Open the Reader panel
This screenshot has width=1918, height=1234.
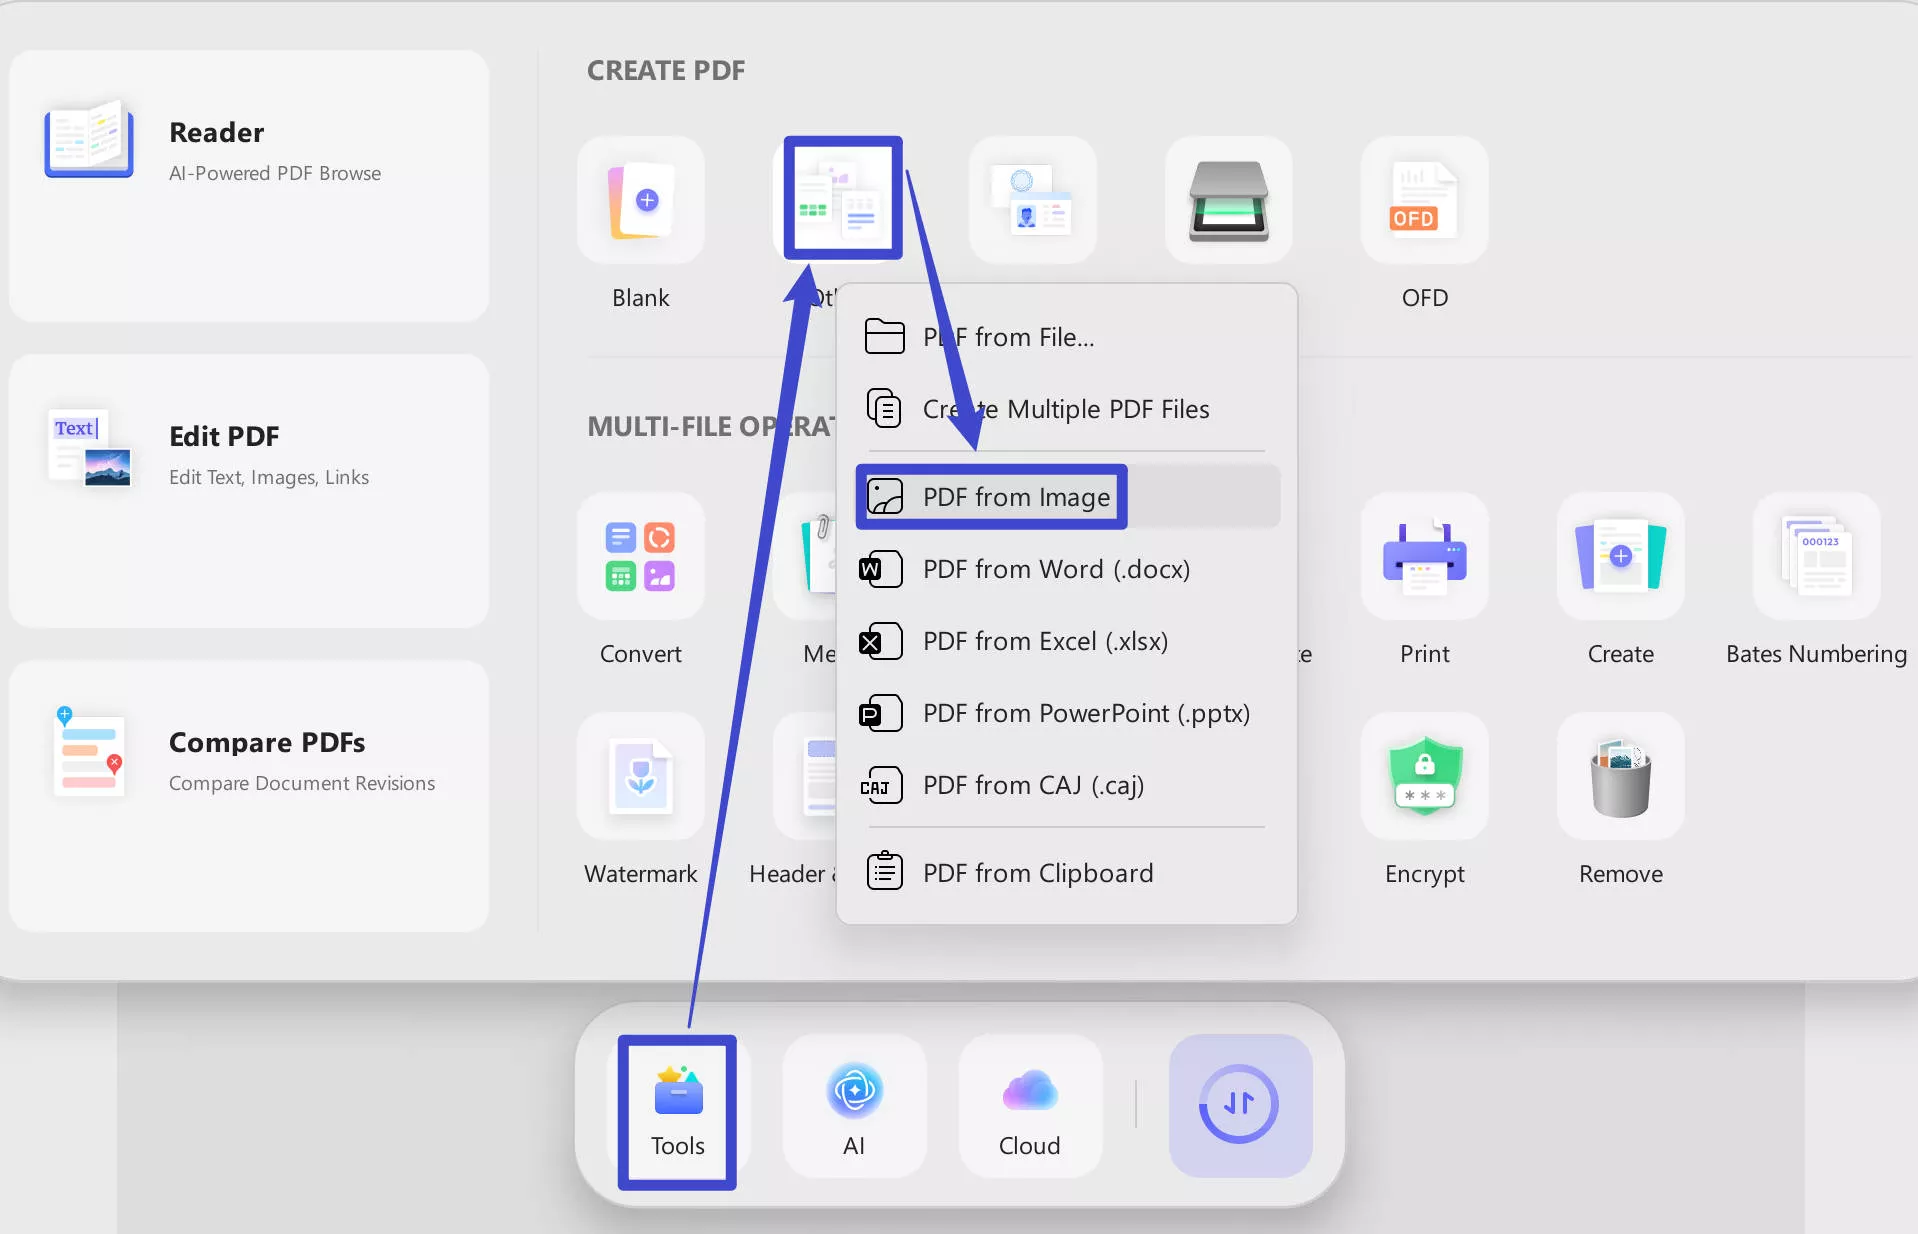[x=247, y=150]
